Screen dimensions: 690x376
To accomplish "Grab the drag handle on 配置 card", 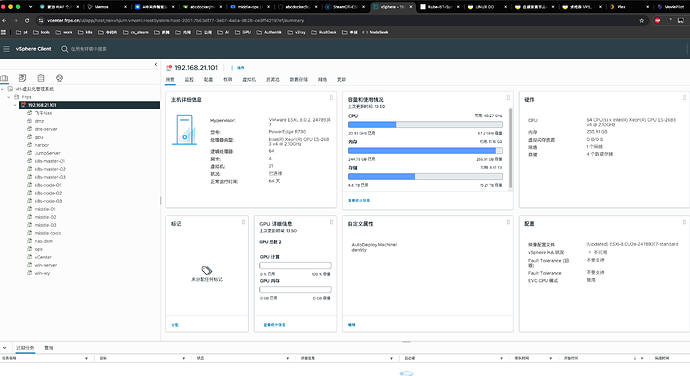I will (x=684, y=222).
